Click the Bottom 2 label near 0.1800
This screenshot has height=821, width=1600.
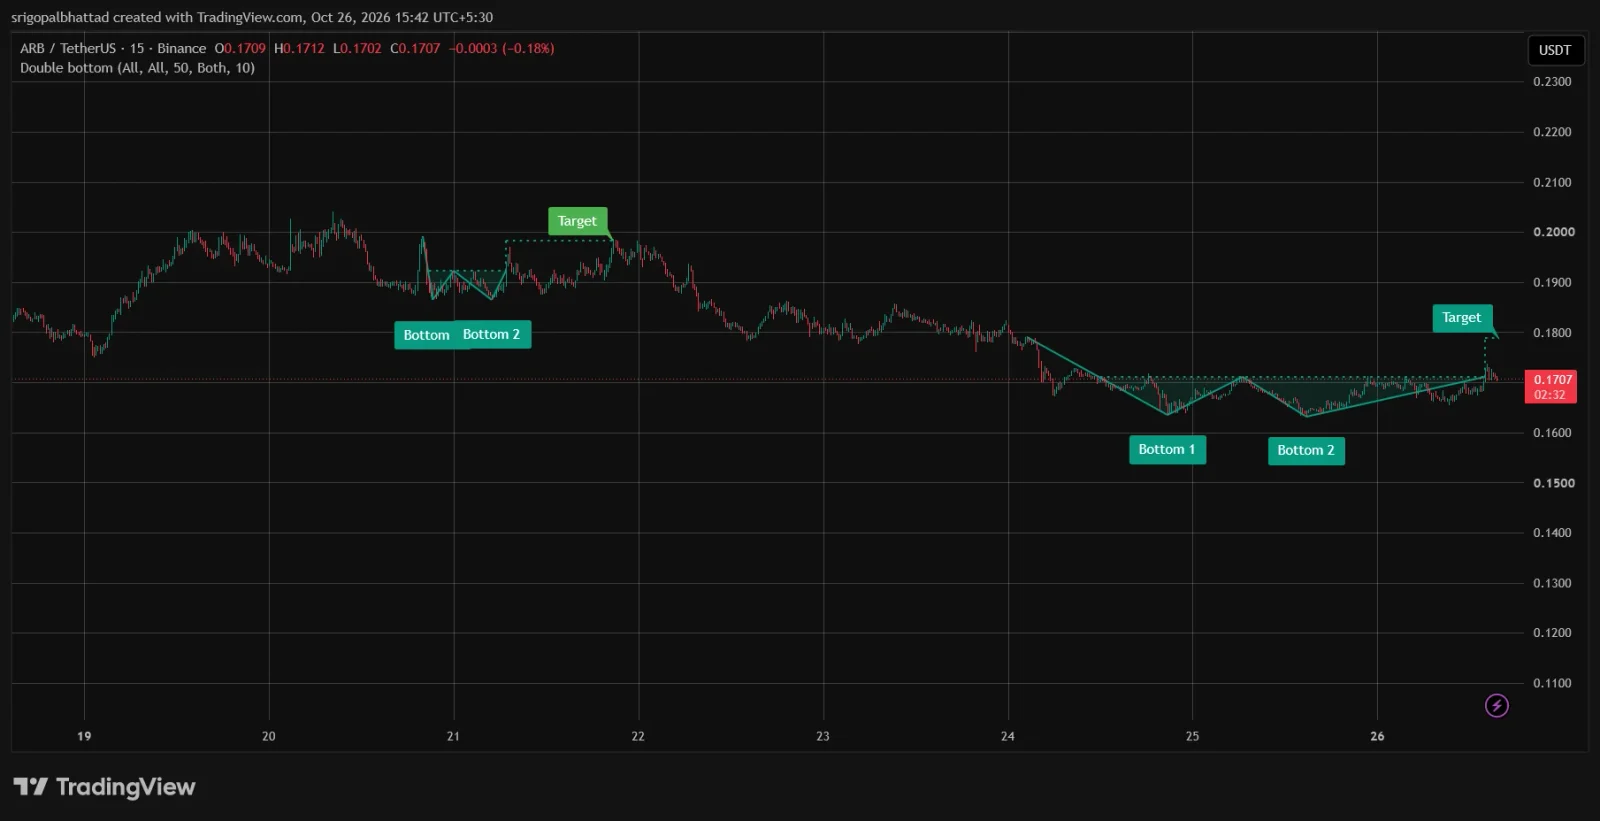tap(492, 334)
